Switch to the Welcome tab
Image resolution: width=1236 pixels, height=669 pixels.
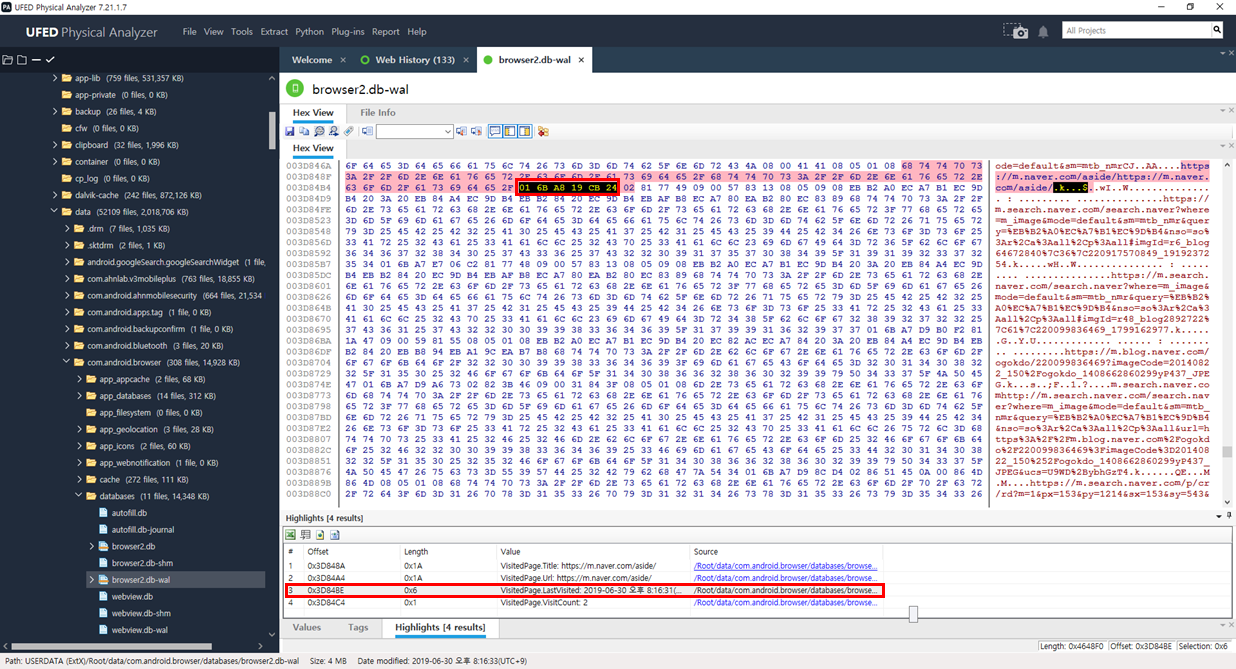[311, 60]
